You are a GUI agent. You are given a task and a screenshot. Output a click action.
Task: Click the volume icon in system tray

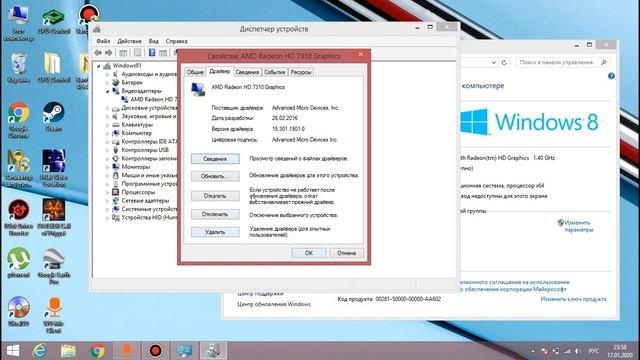pos(578,351)
